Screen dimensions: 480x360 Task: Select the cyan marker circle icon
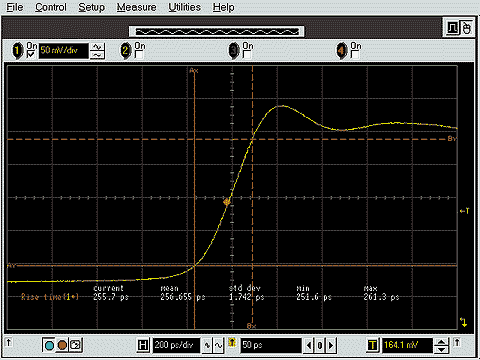(x=49, y=345)
